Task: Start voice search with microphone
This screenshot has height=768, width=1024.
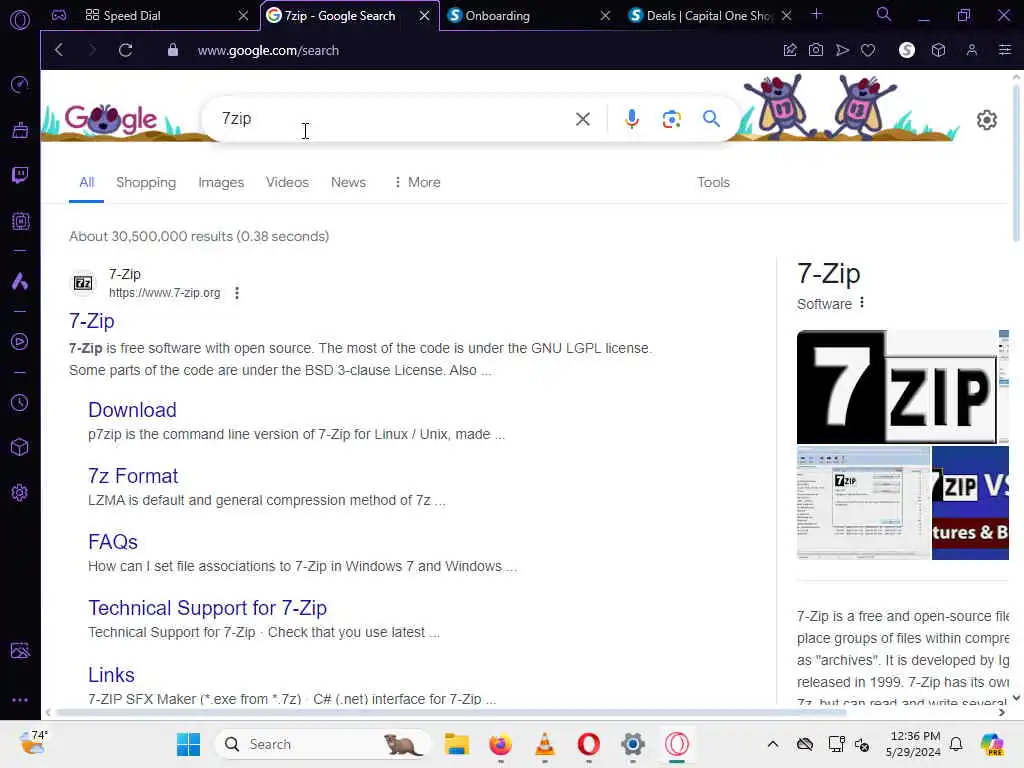Action: [632, 119]
